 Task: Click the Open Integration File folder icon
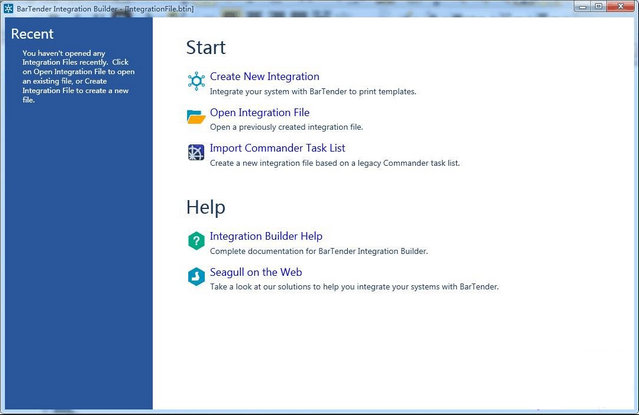[x=196, y=117]
